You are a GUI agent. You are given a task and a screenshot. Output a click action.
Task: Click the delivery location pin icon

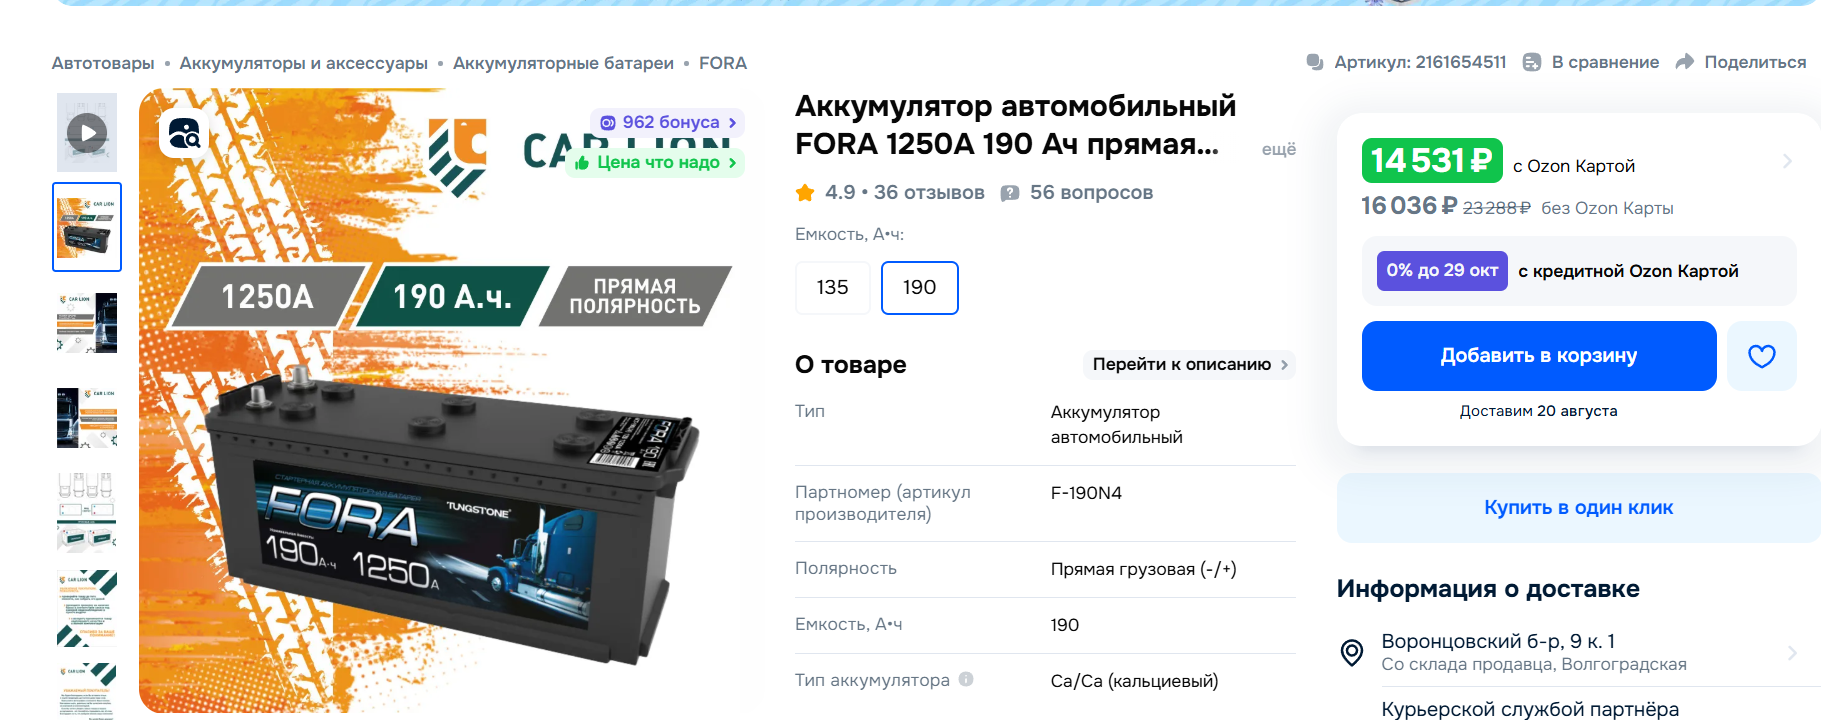[1352, 653]
